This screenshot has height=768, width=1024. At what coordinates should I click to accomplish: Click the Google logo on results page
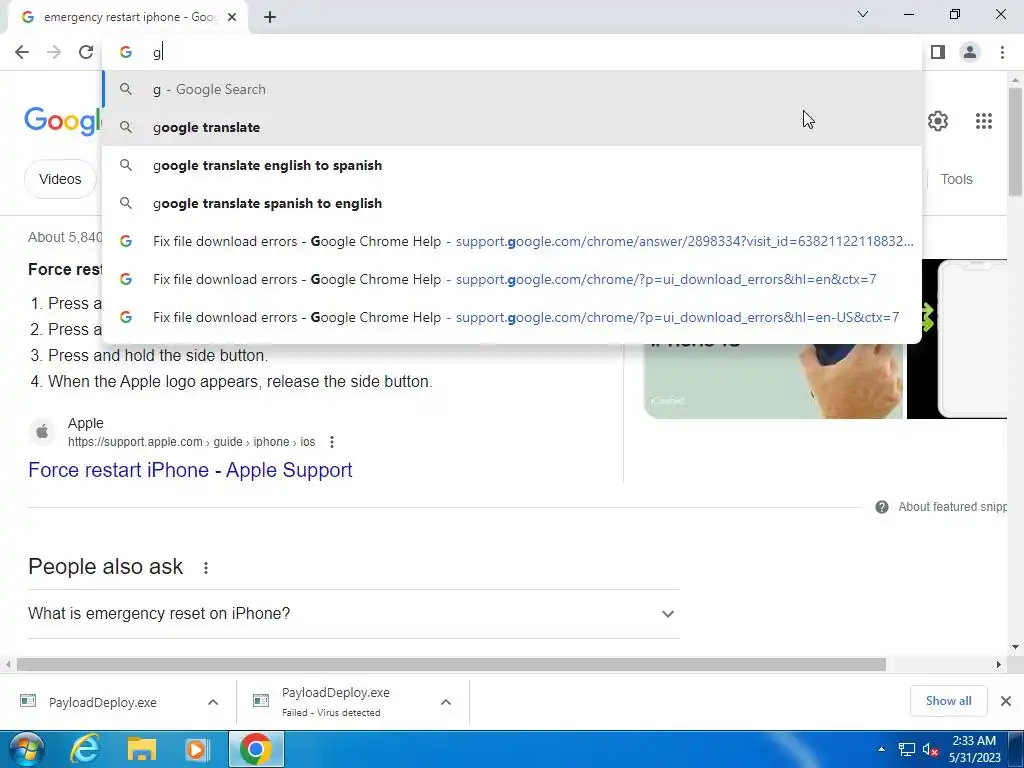tap(63, 121)
